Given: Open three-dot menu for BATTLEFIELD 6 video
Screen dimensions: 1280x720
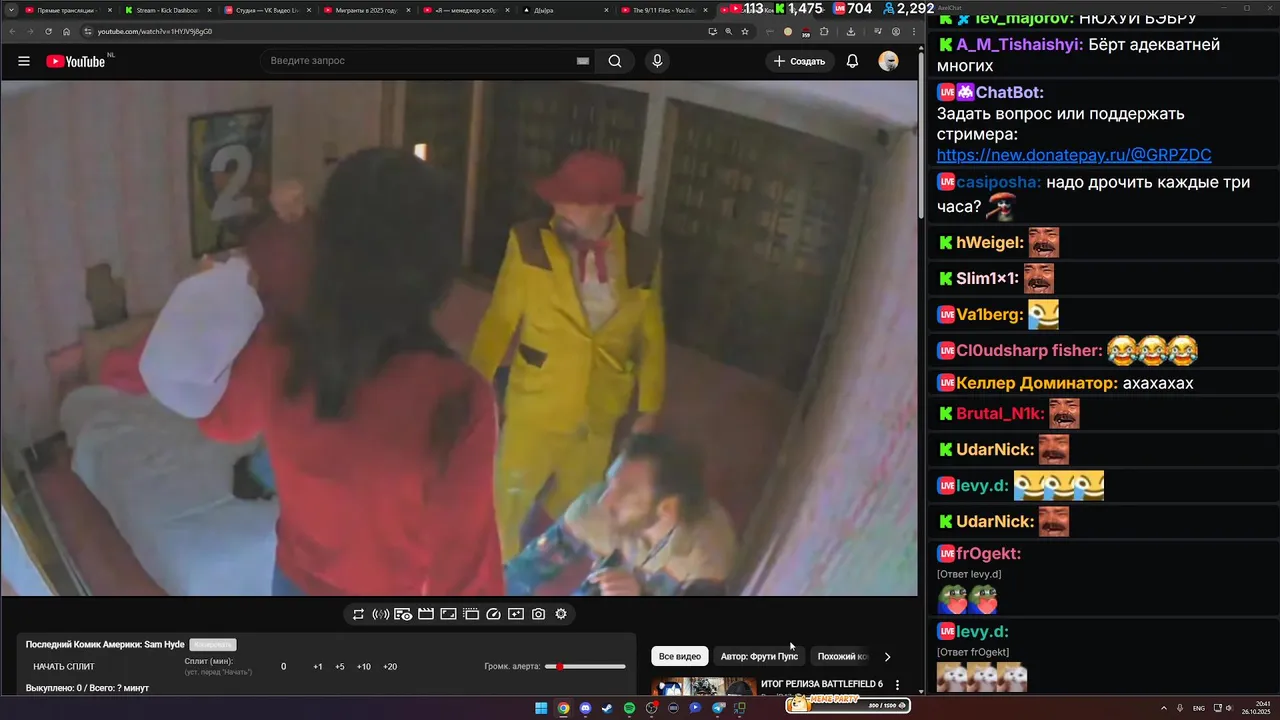Looking at the screenshot, I should coord(897,686).
